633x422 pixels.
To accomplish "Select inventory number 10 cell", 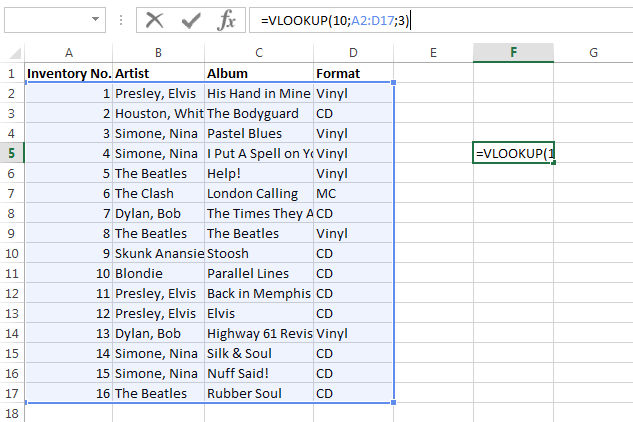I will 69,273.
